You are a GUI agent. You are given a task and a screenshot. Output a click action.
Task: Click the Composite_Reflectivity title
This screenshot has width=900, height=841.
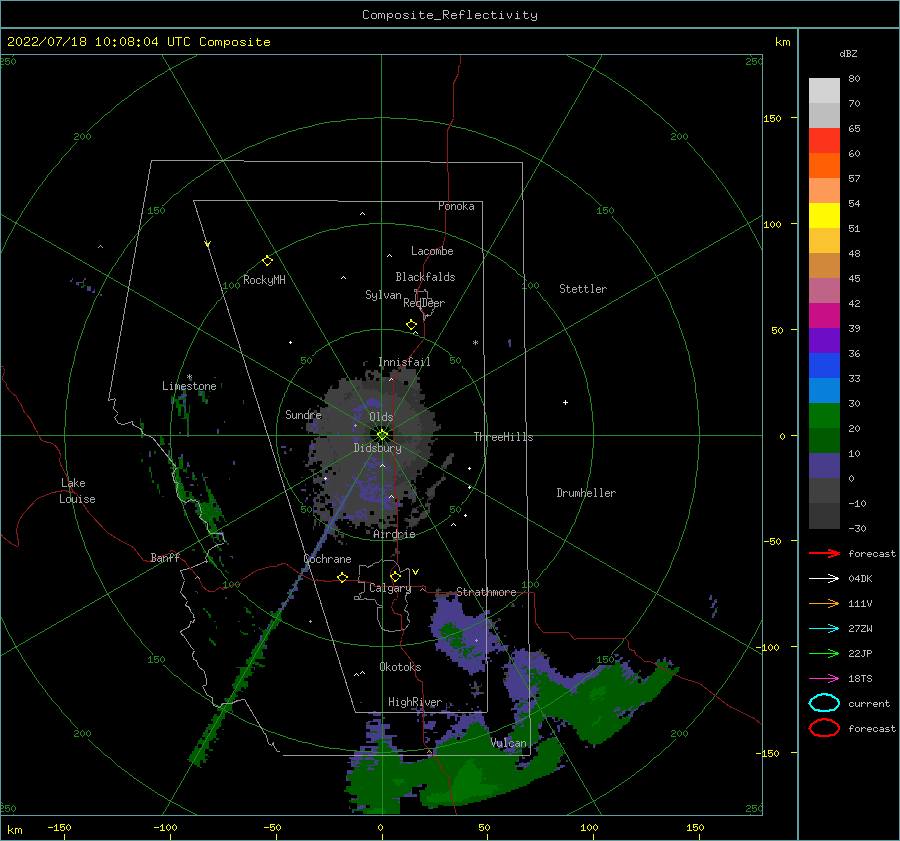pos(449,15)
